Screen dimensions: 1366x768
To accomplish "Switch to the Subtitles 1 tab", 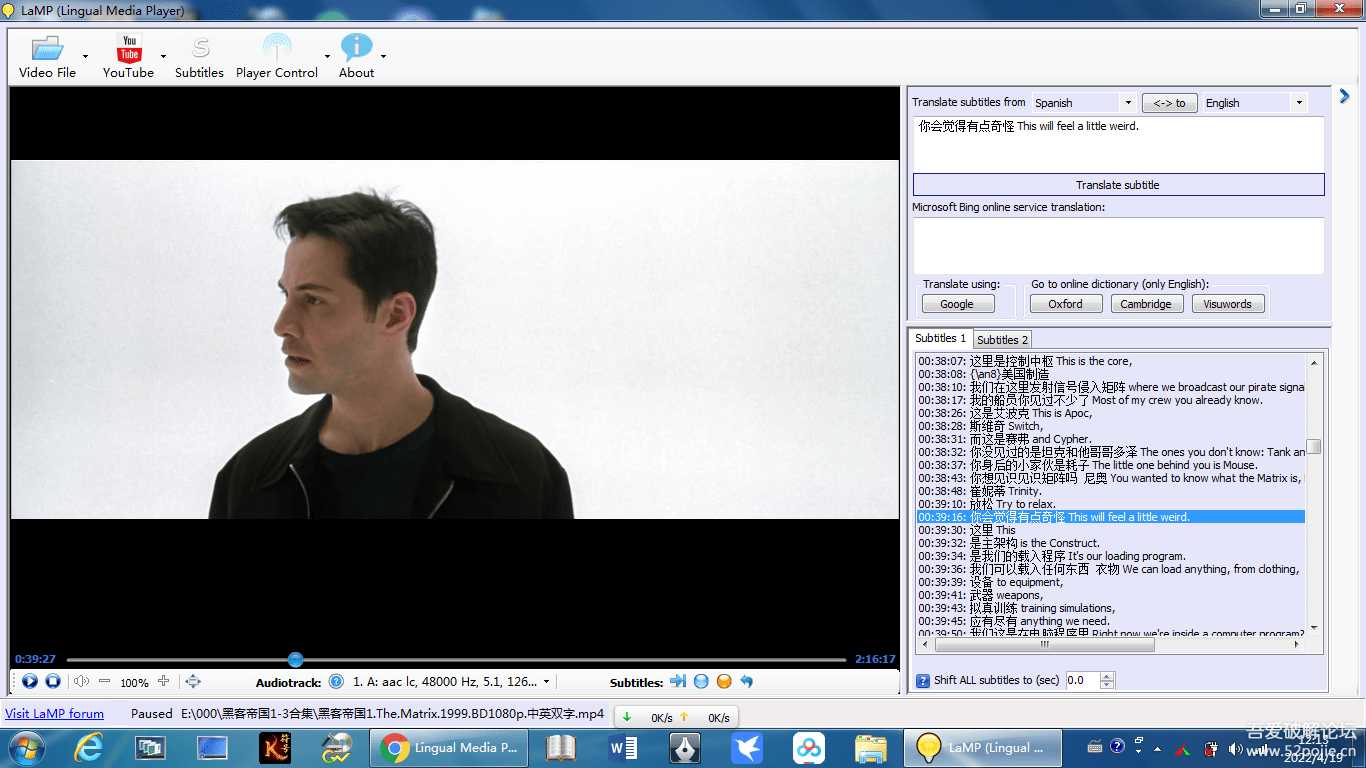I will coord(940,338).
